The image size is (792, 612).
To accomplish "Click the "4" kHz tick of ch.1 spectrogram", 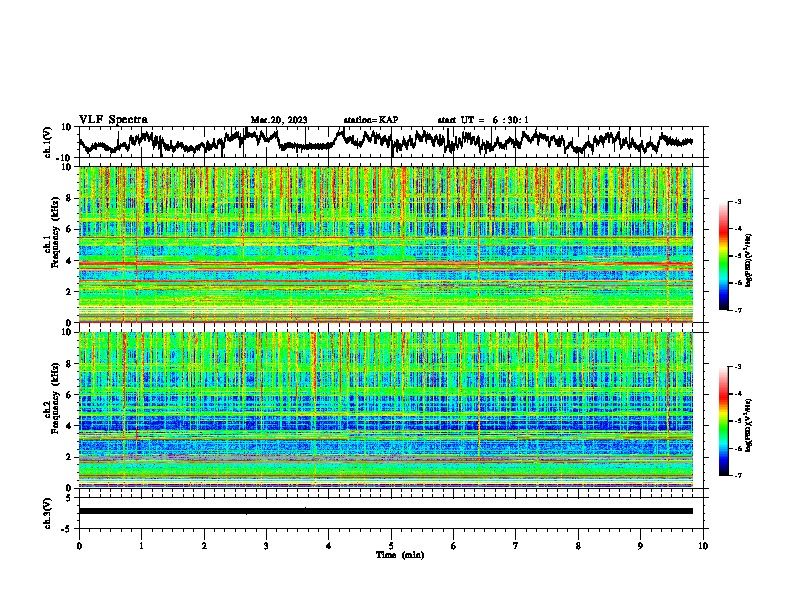I will pos(70,261).
